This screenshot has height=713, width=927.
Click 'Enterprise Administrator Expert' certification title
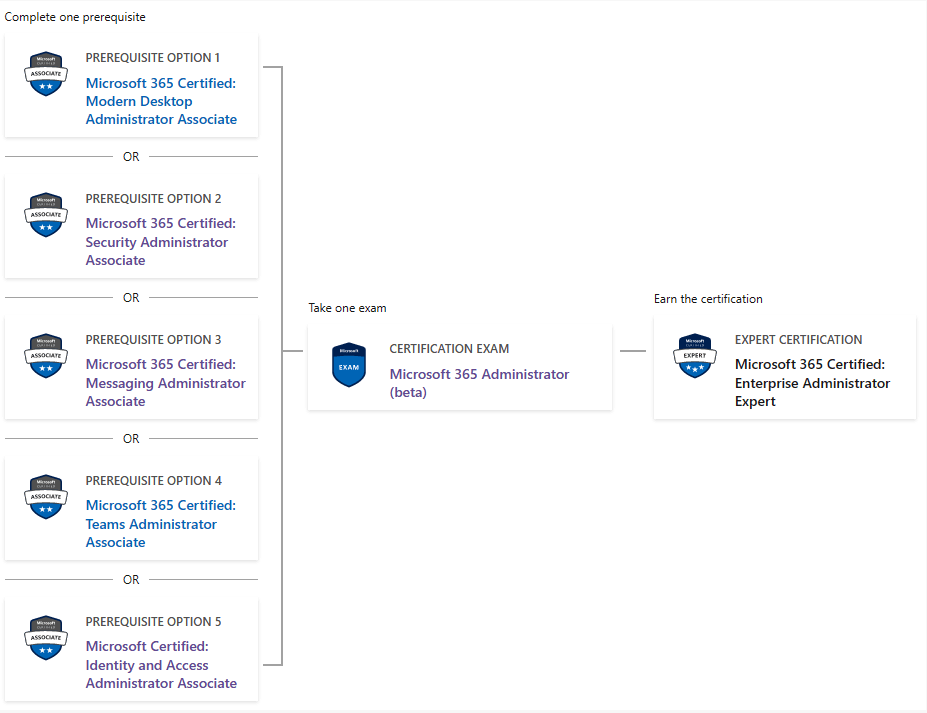pos(812,383)
